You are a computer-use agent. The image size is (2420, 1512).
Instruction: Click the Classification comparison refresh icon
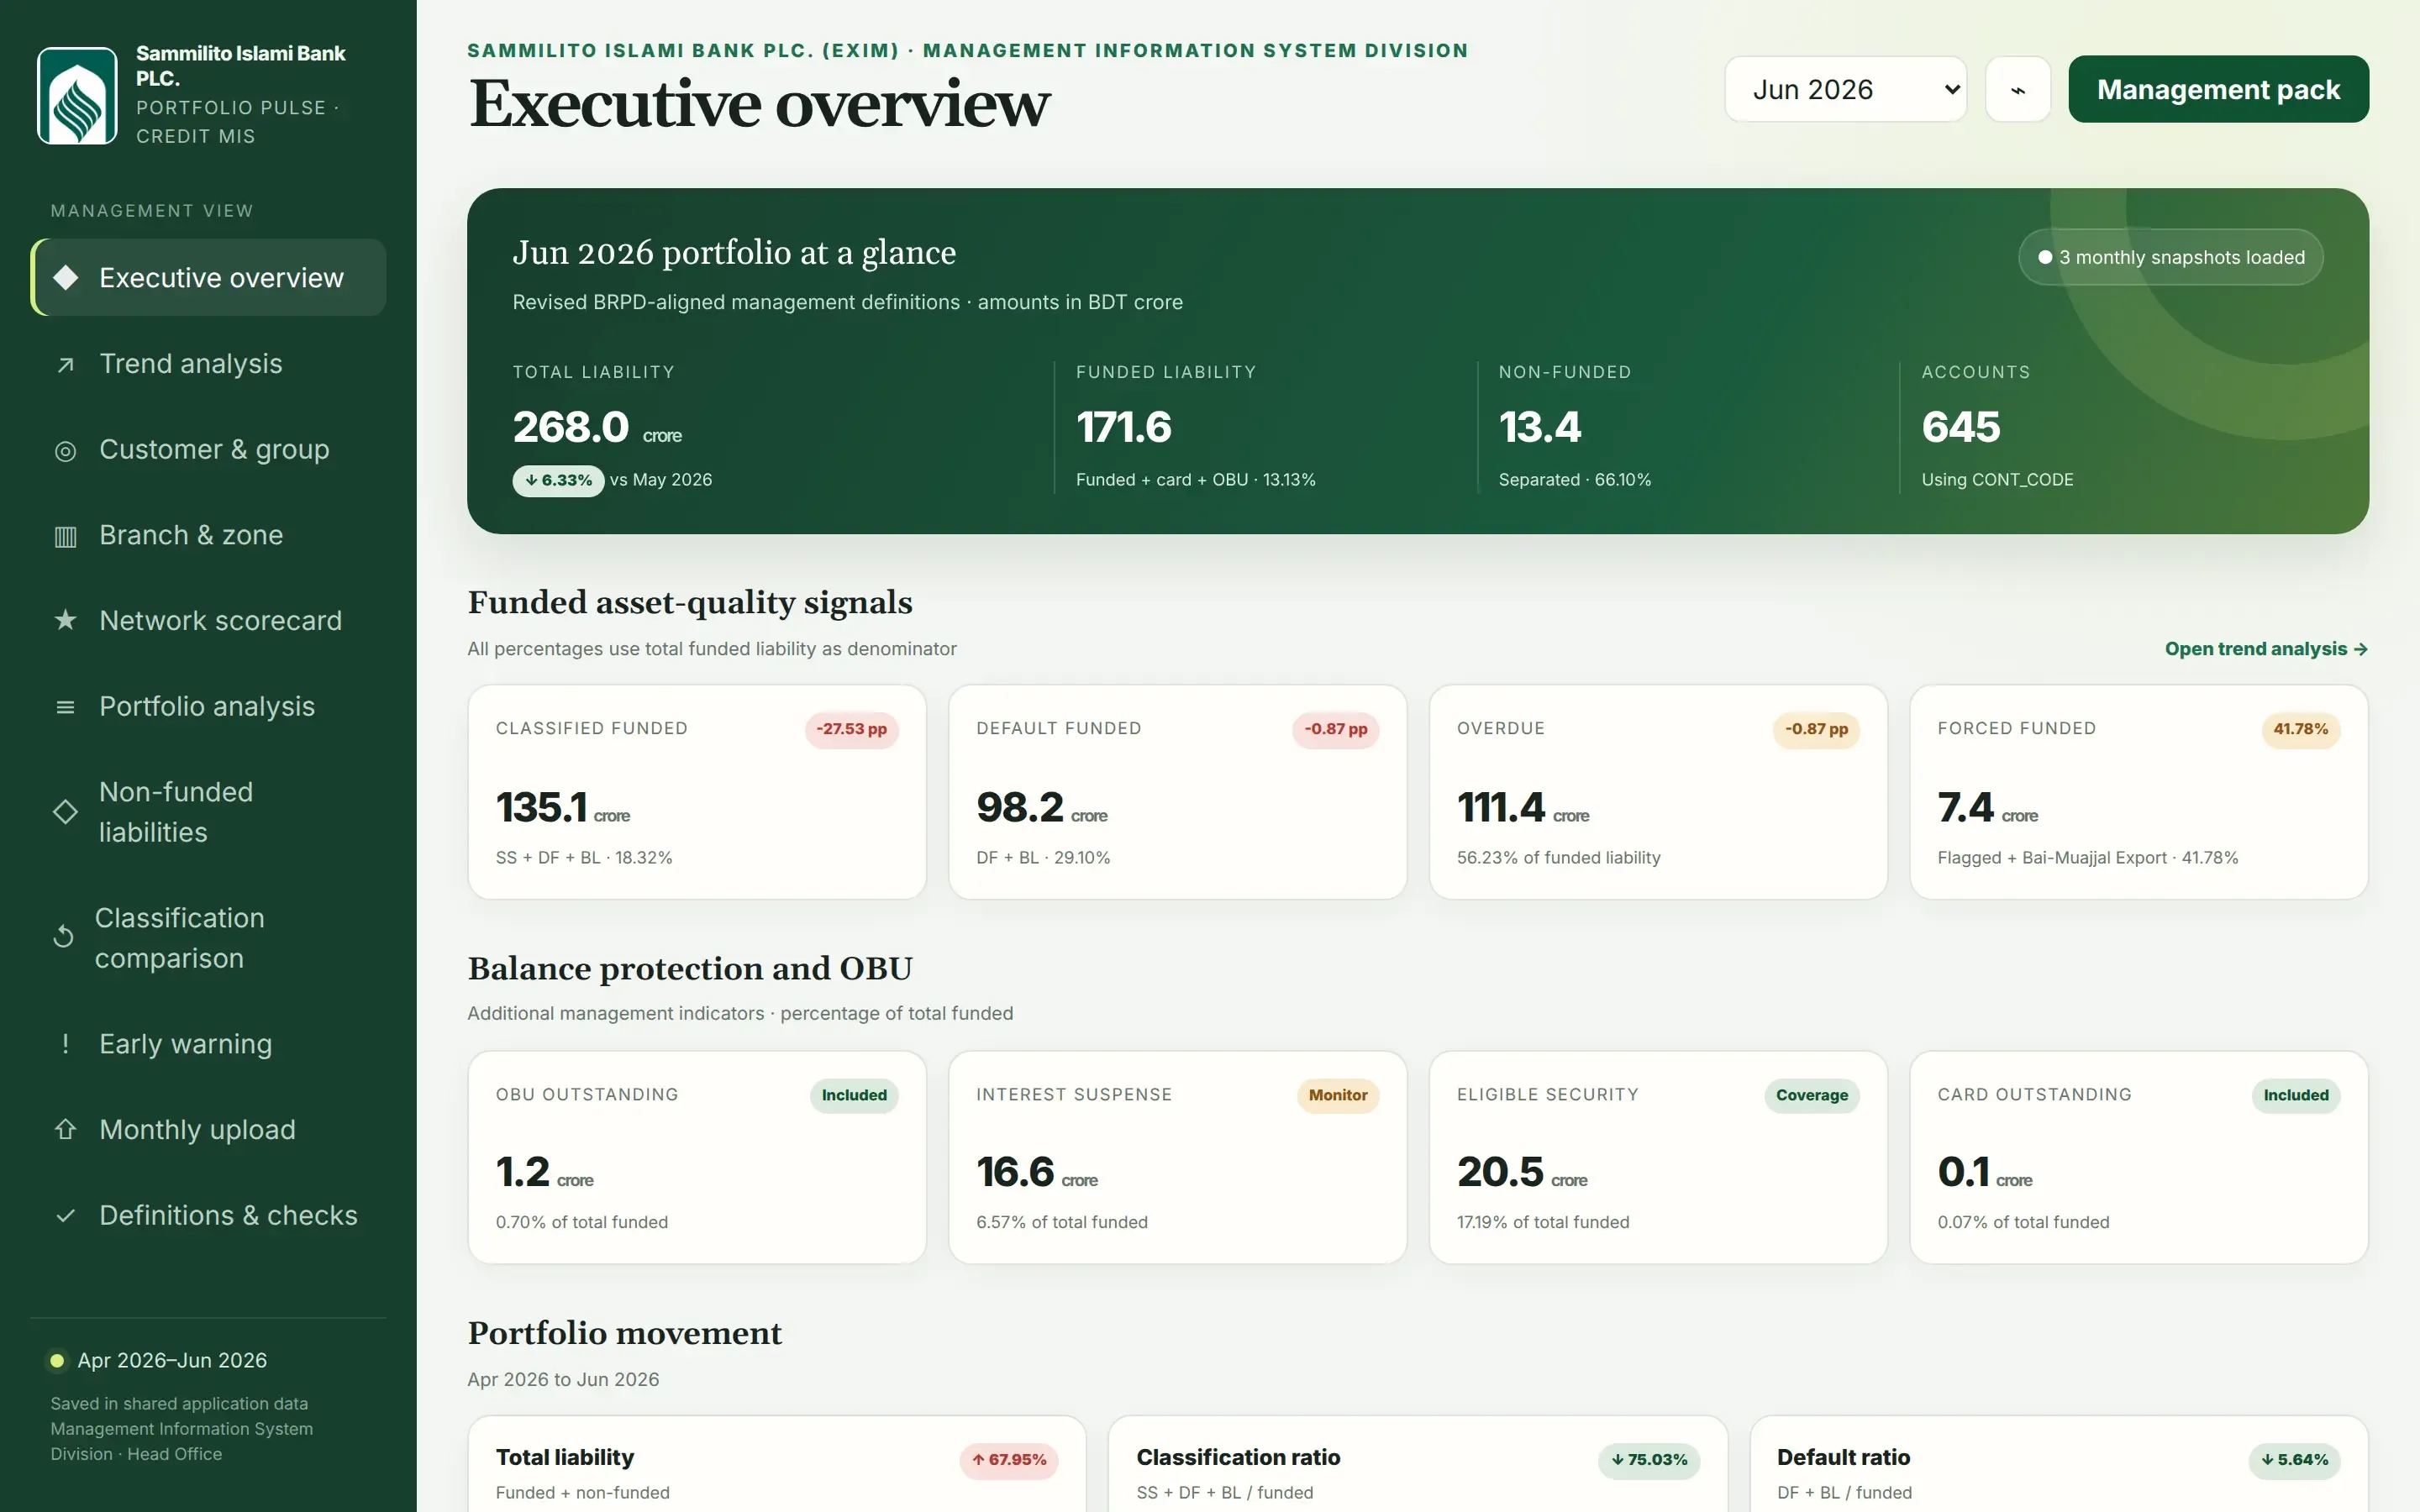[x=63, y=937]
